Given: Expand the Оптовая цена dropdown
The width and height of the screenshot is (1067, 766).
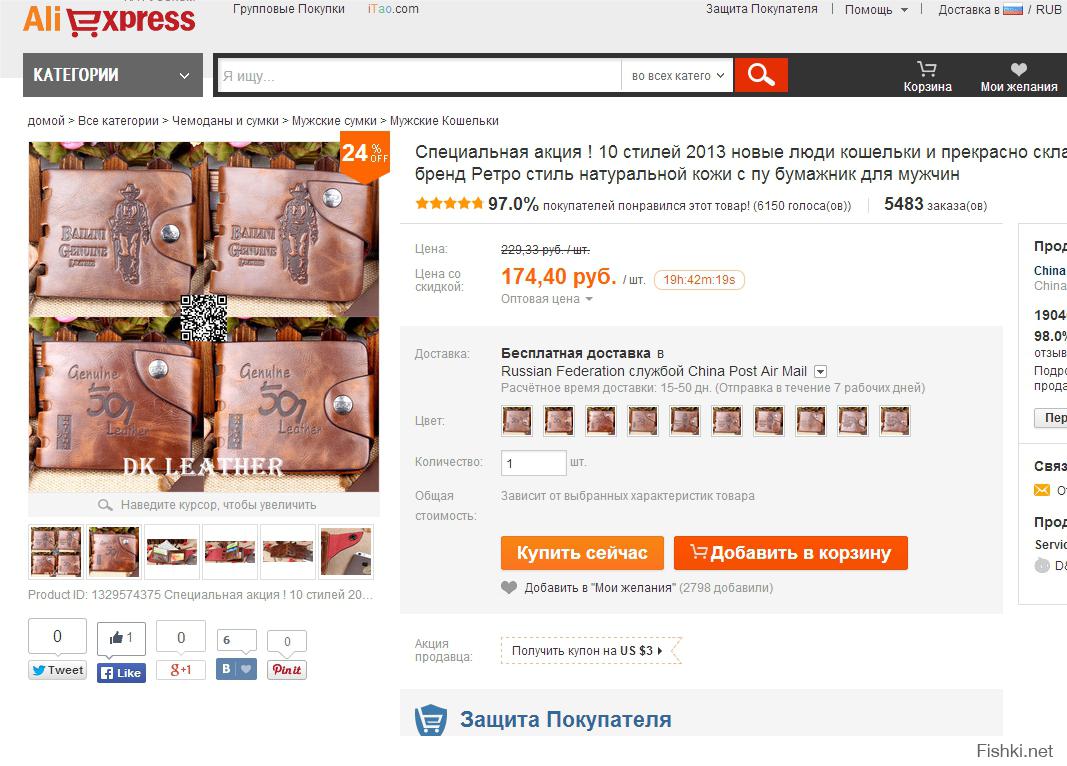Looking at the screenshot, I should click(546, 299).
